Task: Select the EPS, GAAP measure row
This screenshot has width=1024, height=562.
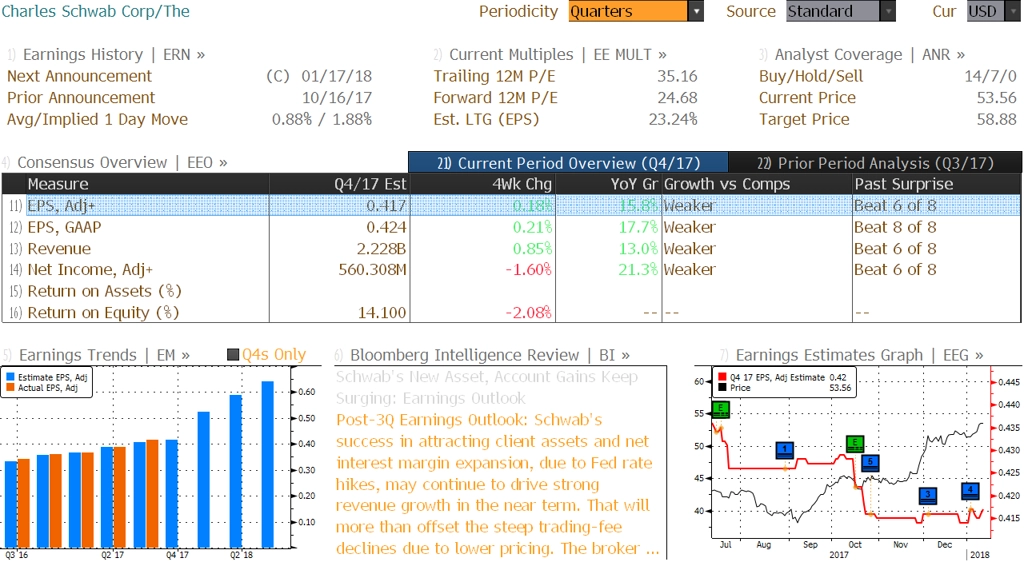Action: (x=511, y=226)
